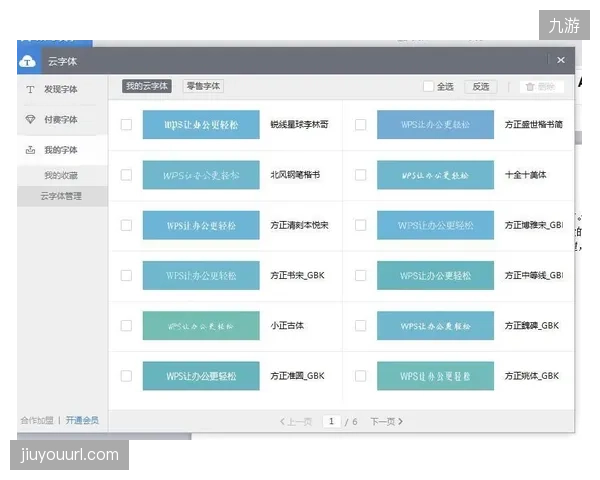Click the trash delete button
The height and width of the screenshot is (480, 600).
(x=541, y=87)
